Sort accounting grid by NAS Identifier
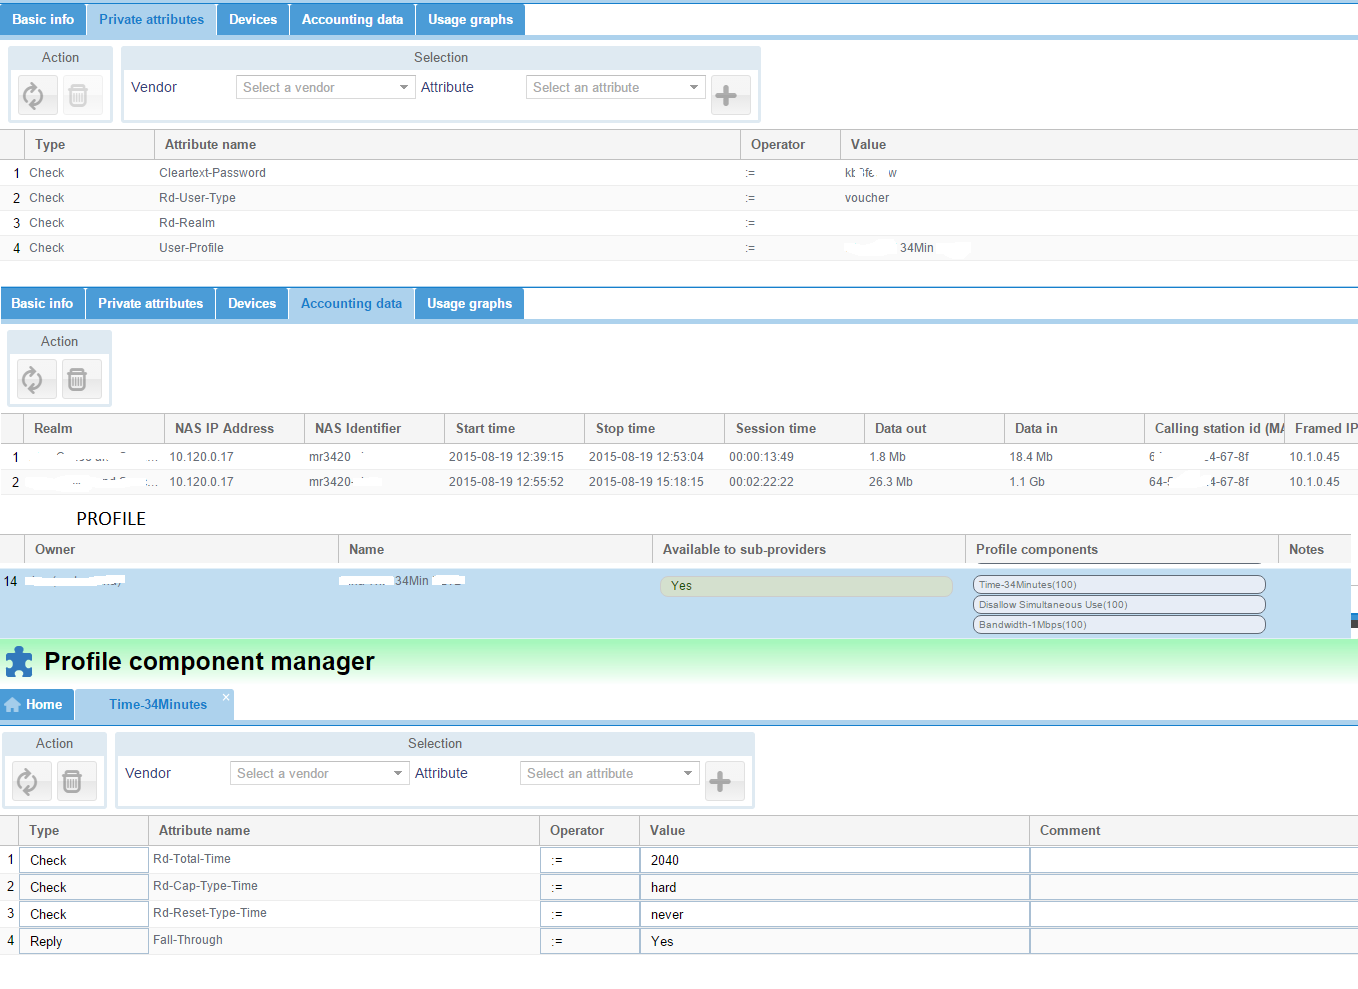 coord(374,429)
